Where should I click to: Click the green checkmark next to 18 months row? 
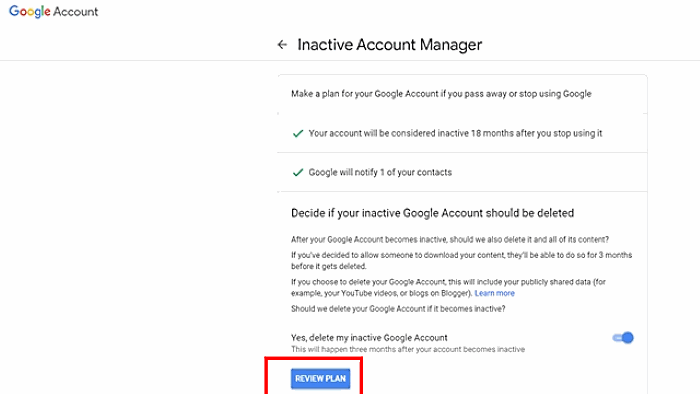298,133
